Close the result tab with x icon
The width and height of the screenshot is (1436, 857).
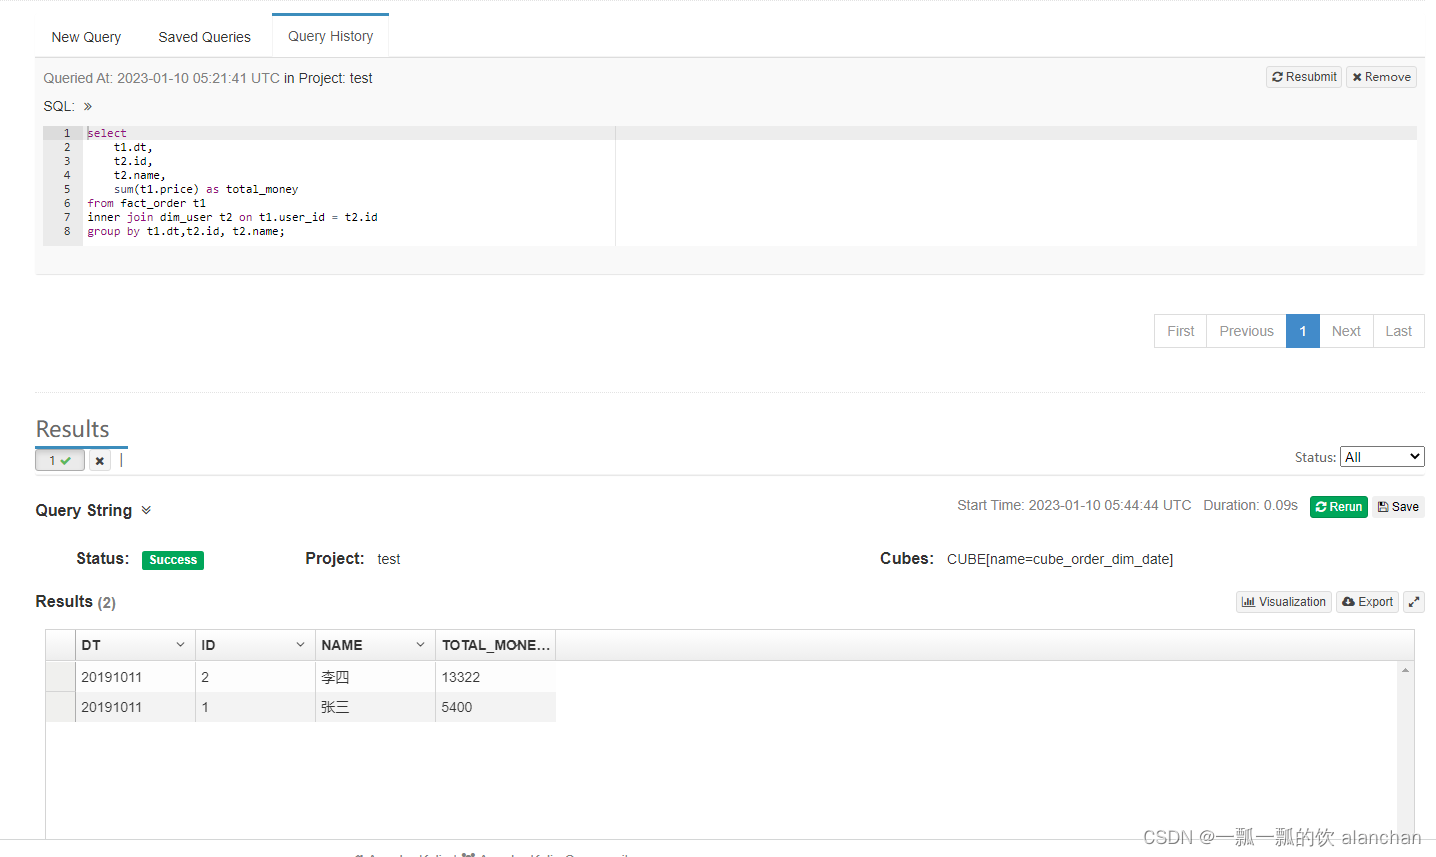pyautogui.click(x=99, y=461)
